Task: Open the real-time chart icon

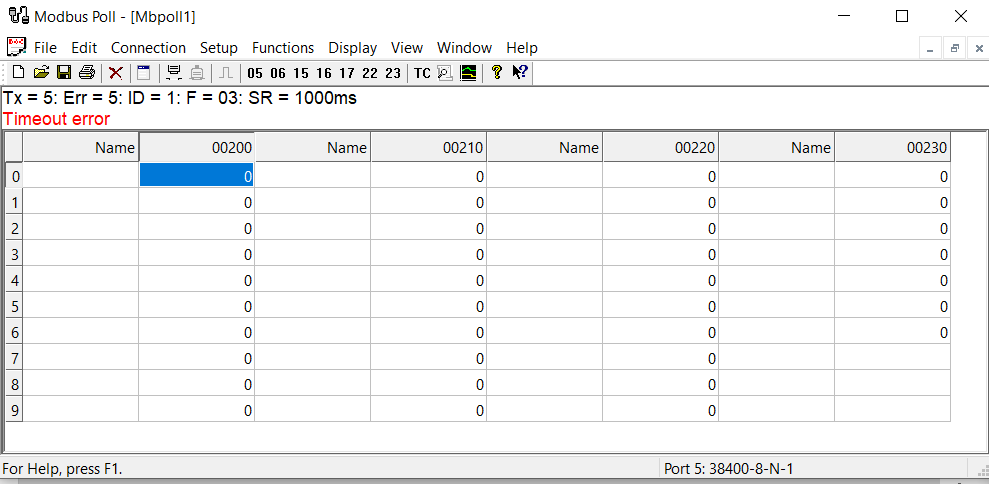Action: (467, 72)
